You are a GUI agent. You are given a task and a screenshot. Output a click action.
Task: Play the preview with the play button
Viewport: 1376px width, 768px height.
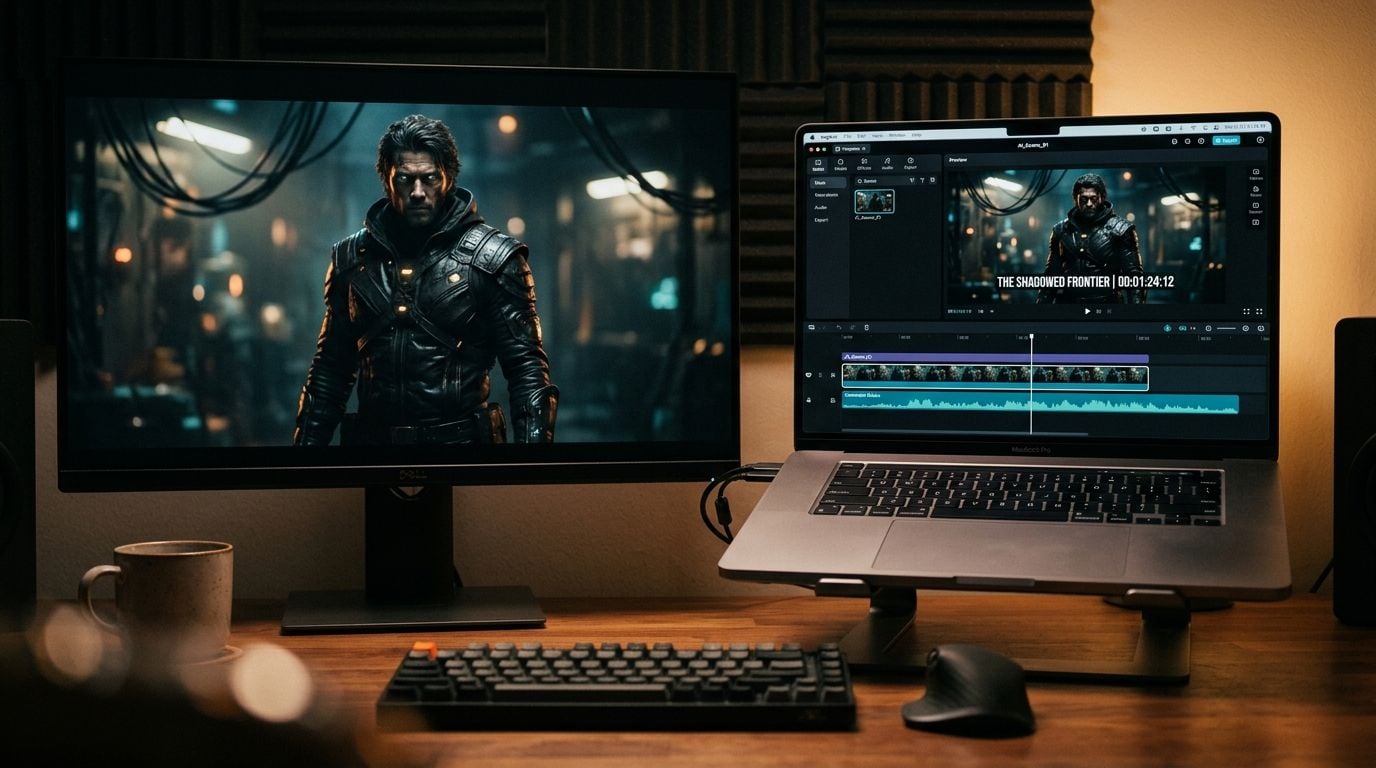[x=1087, y=311]
